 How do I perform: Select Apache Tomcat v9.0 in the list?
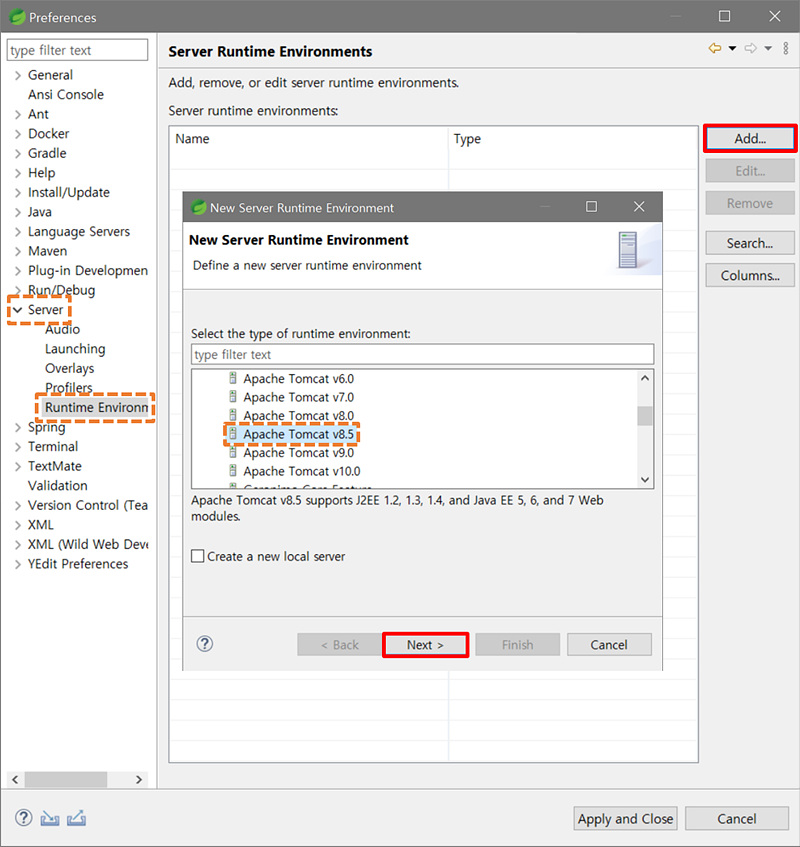click(298, 453)
